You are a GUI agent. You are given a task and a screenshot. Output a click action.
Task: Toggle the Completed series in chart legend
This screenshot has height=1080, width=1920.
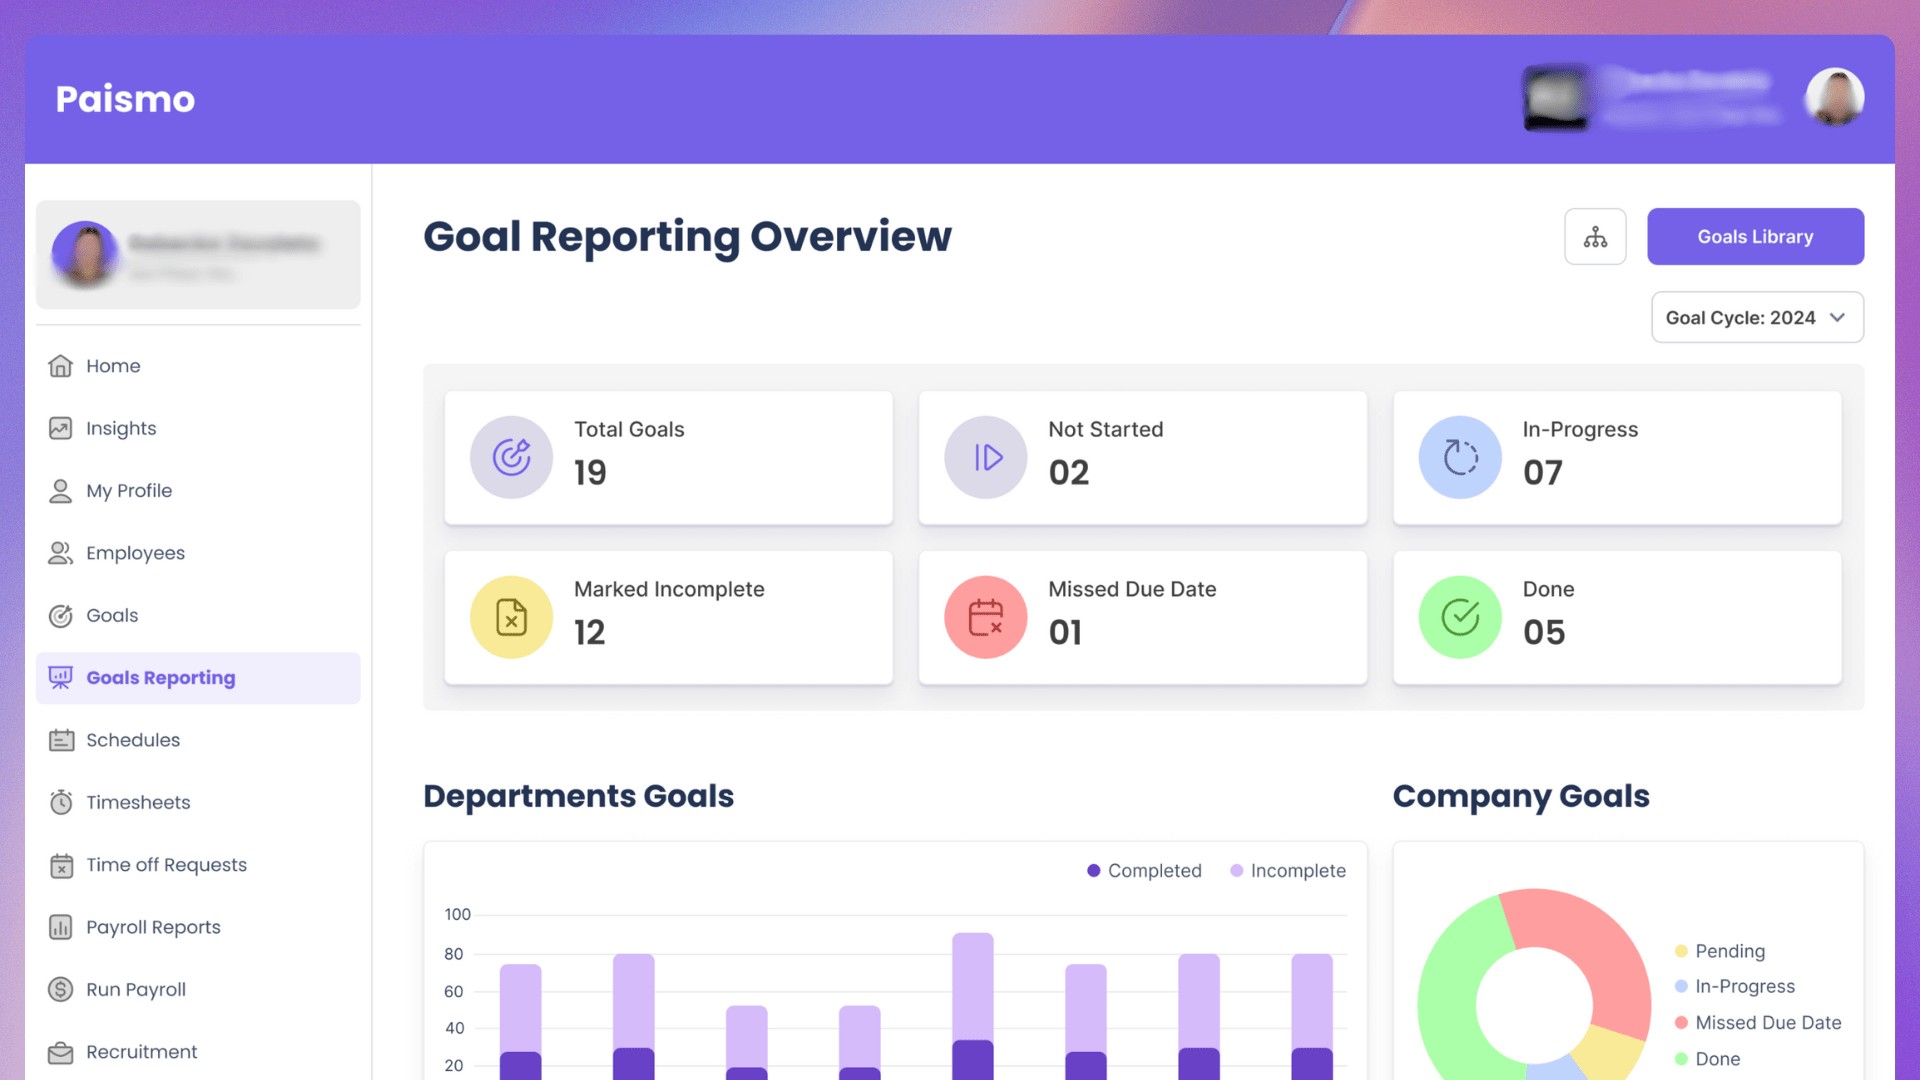1144,871
